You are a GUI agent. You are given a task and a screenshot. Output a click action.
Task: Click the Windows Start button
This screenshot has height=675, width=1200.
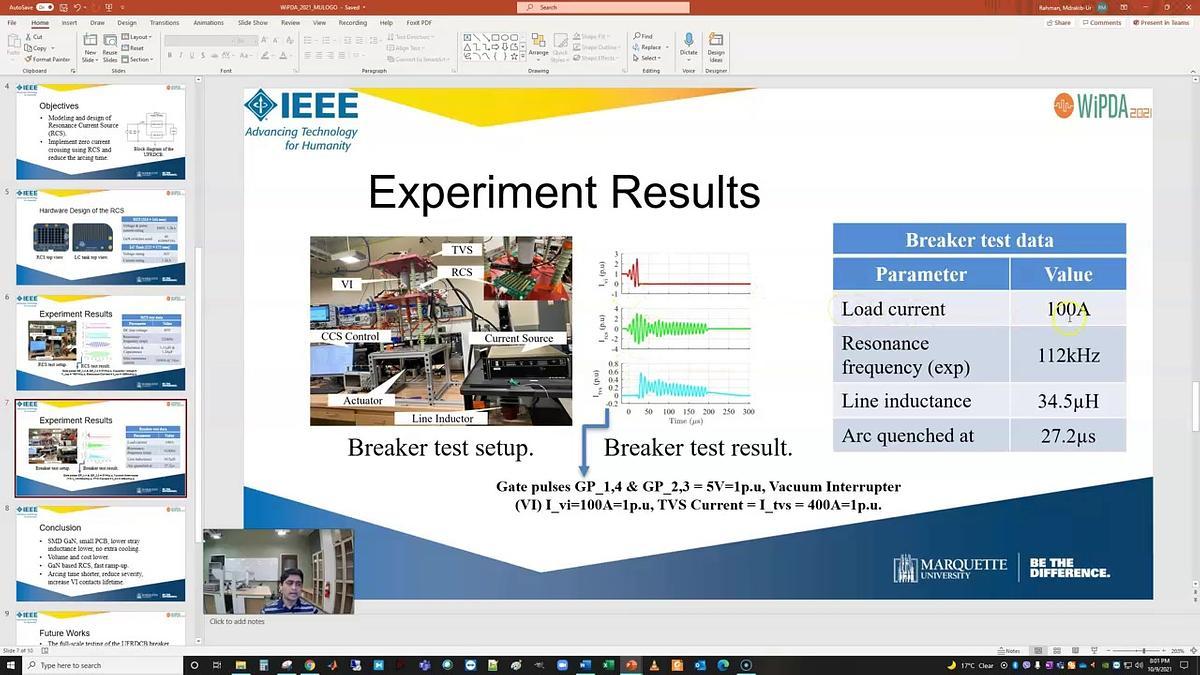click(x=11, y=665)
